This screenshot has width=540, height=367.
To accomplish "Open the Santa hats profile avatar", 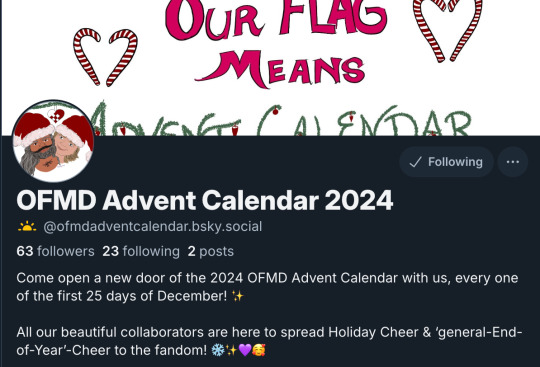I will point(53,141).
